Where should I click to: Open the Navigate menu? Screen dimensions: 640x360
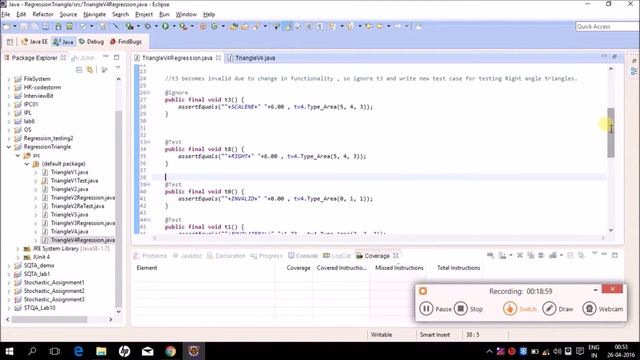[94, 14]
